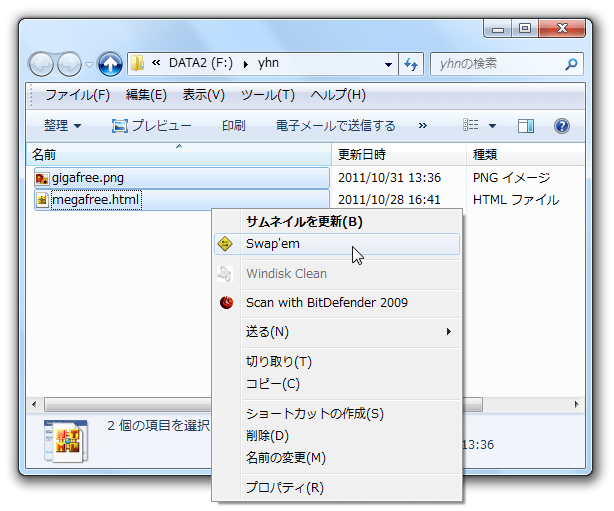
Task: Toggle the preview pane icon
Action: tap(526, 126)
